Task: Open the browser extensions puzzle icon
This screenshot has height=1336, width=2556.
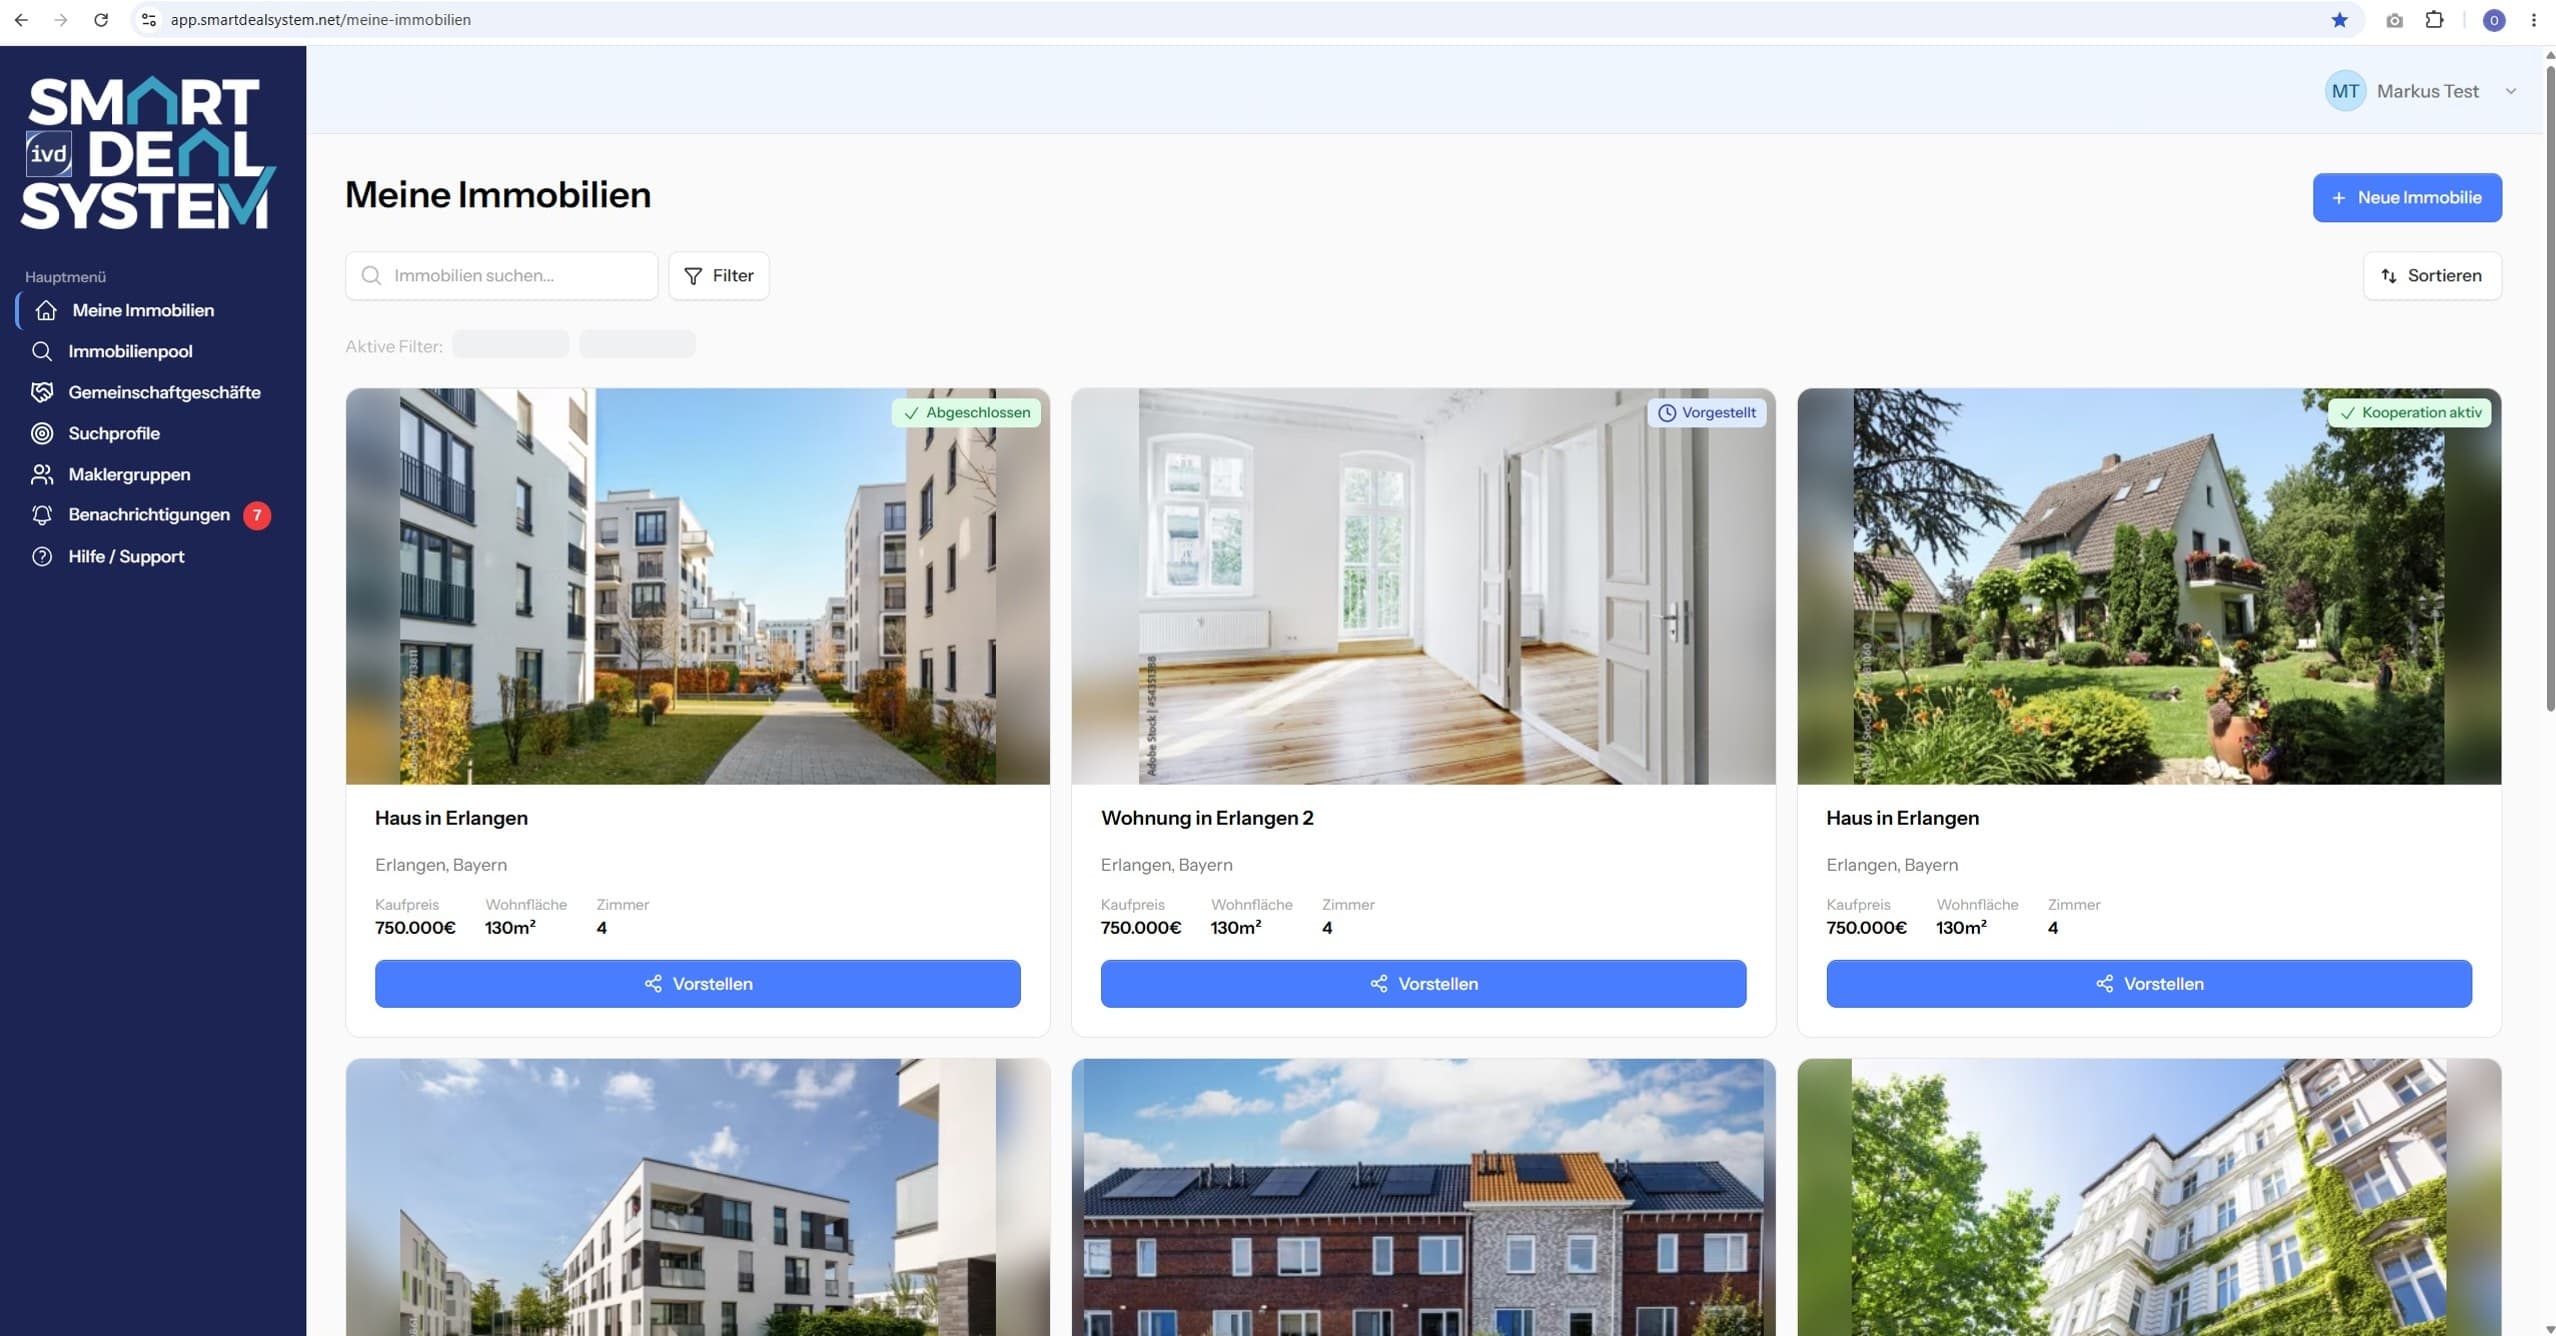Action: pos(2434,19)
